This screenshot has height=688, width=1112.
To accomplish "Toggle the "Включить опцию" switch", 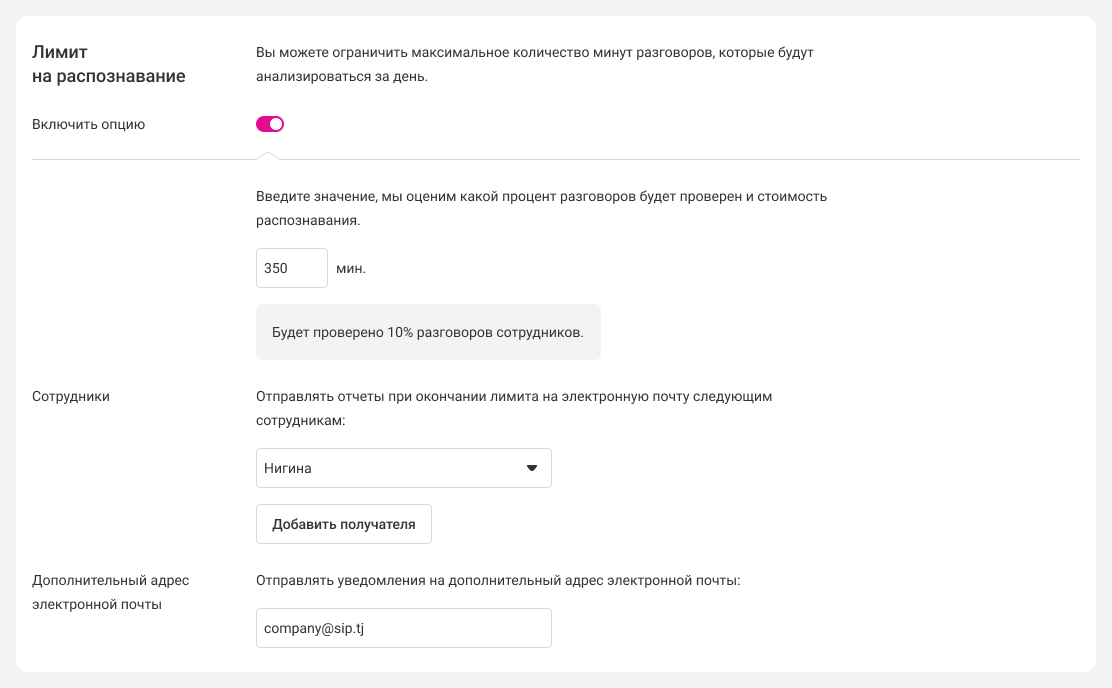I will pos(270,124).
